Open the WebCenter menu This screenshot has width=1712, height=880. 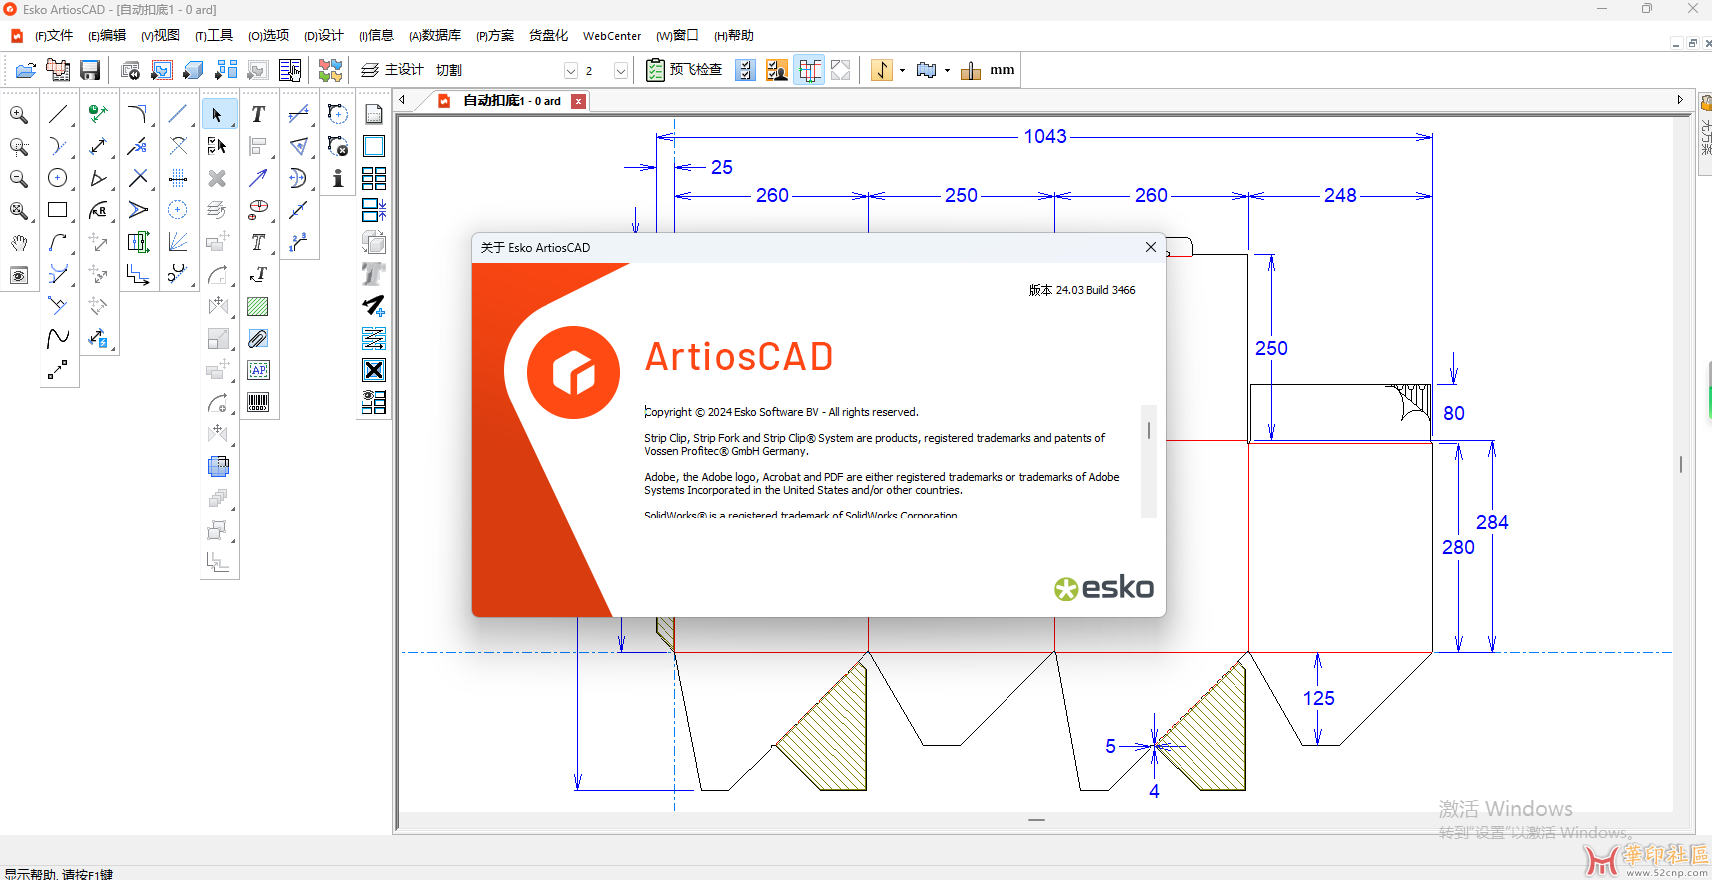pos(612,36)
